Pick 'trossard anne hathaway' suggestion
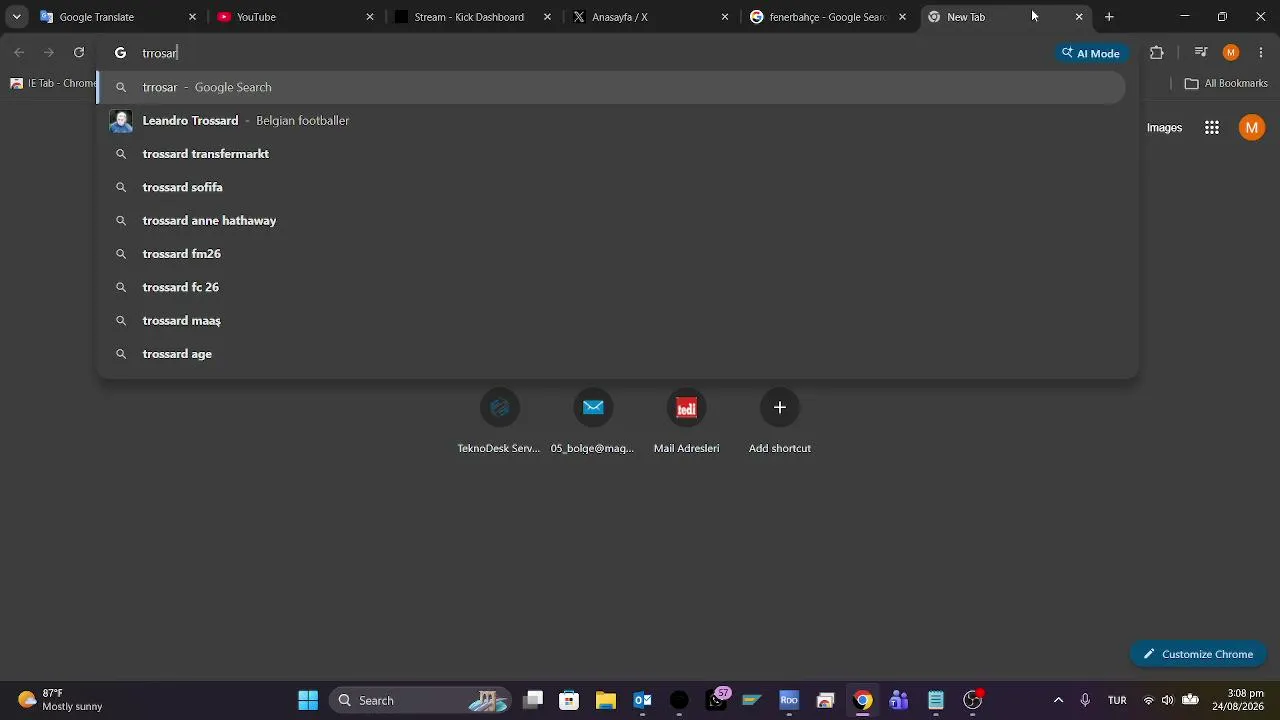The height and width of the screenshot is (720, 1280). tap(611, 220)
